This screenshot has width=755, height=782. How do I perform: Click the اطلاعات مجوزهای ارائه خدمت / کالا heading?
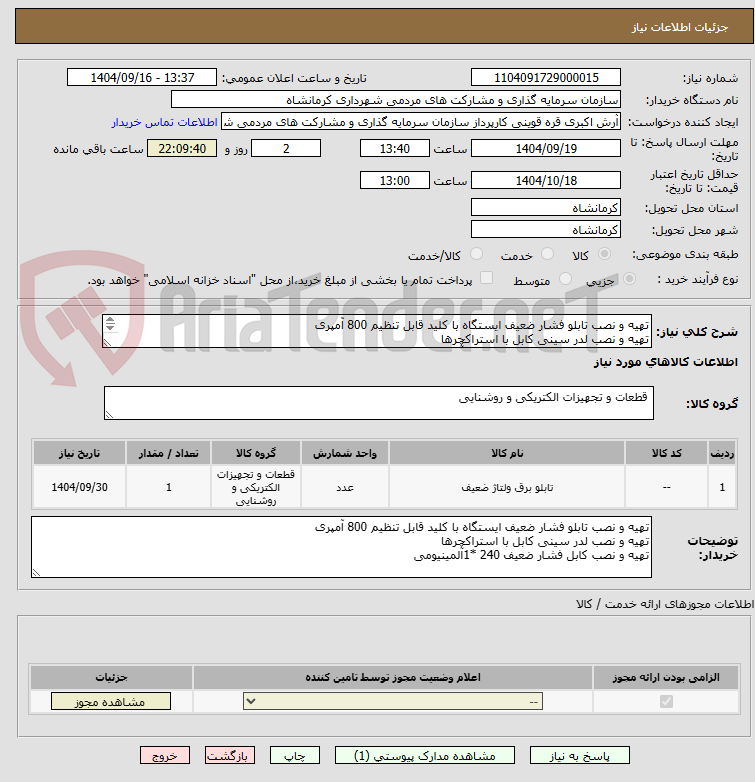tap(665, 604)
